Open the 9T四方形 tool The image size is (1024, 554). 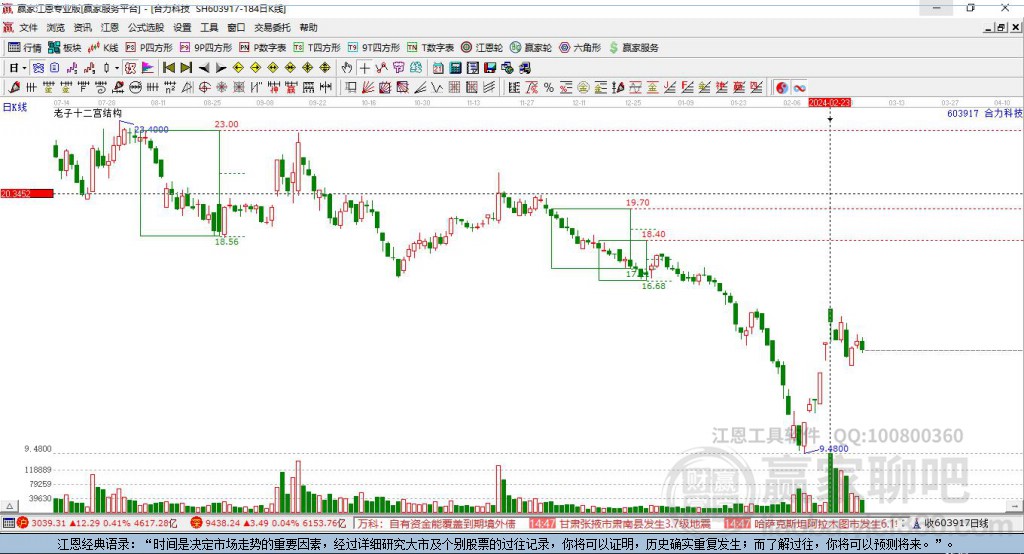pyautogui.click(x=374, y=48)
